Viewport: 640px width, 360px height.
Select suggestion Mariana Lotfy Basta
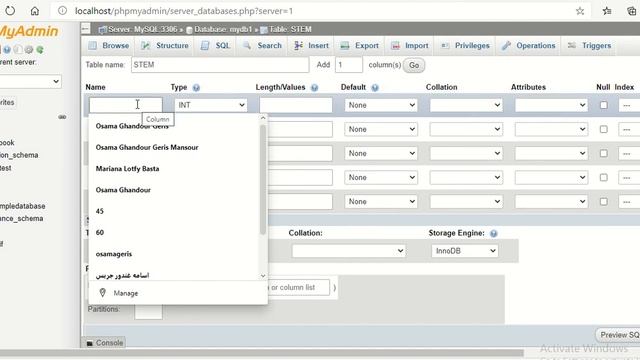click(127, 169)
